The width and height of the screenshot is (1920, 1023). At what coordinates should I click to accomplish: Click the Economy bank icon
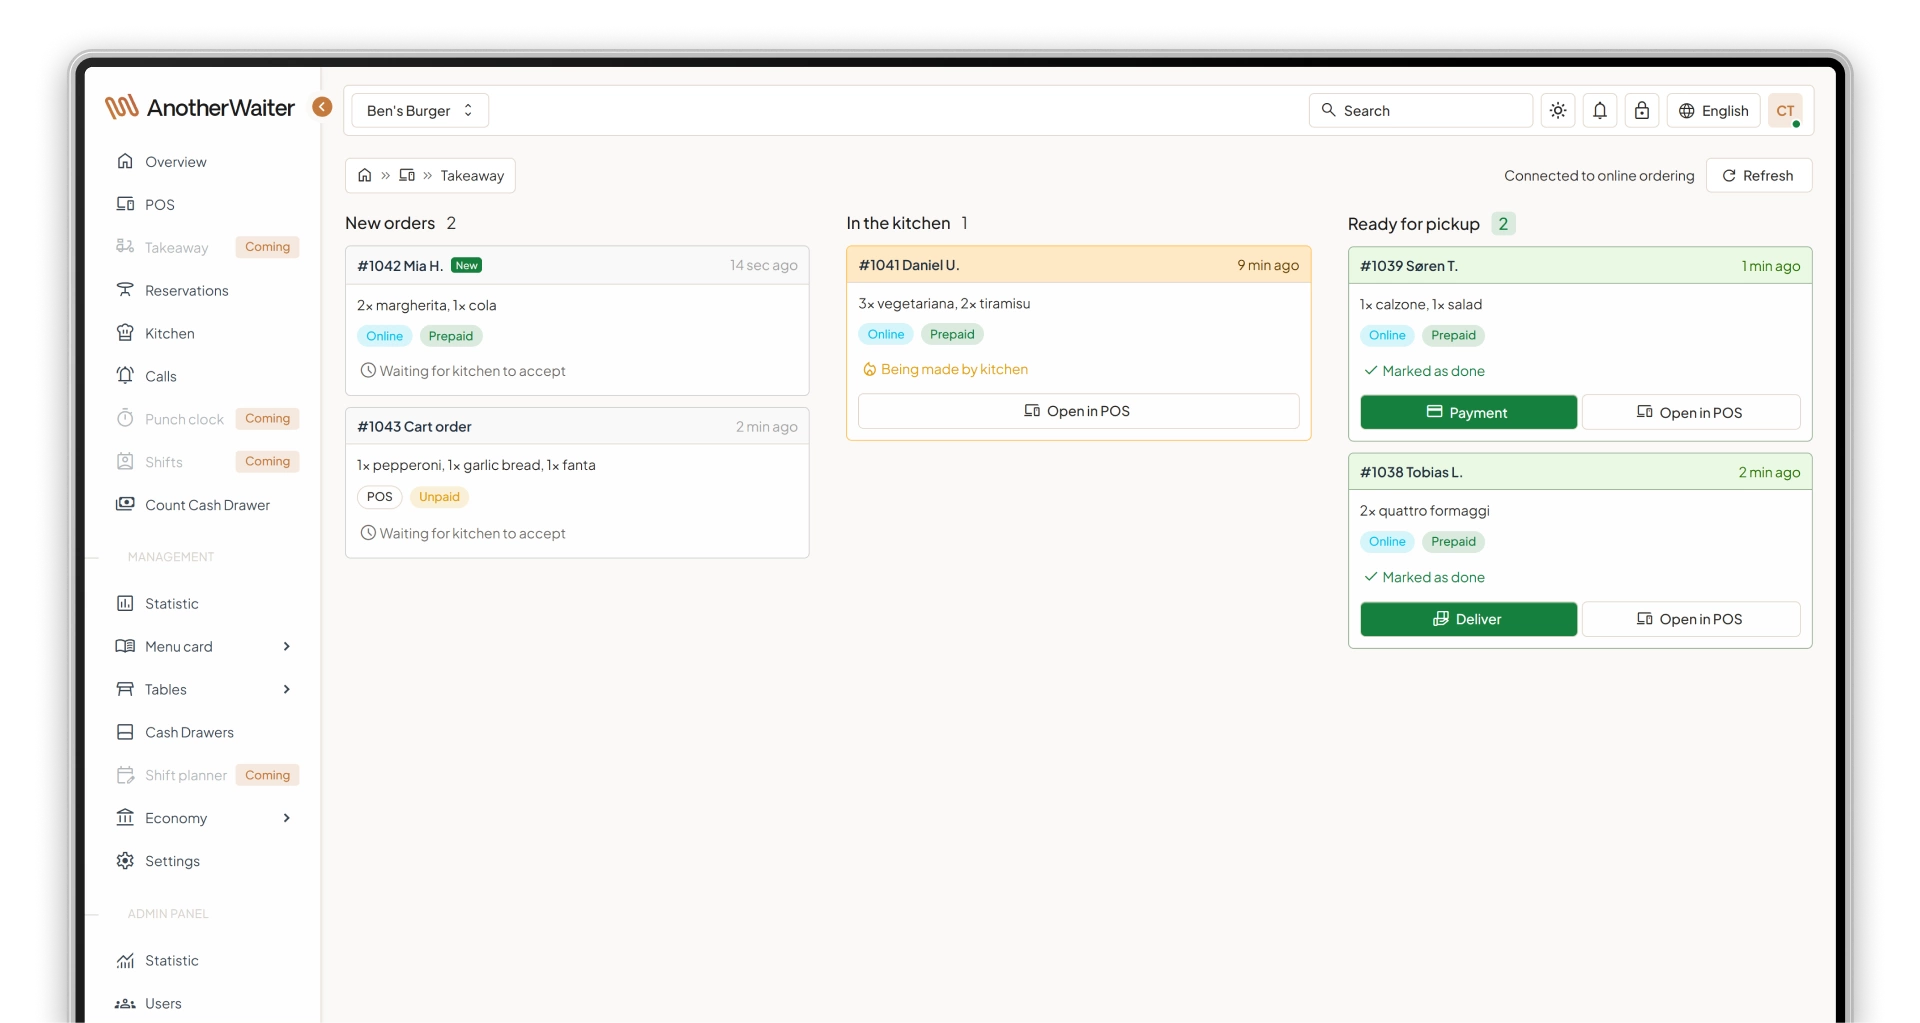pos(125,818)
